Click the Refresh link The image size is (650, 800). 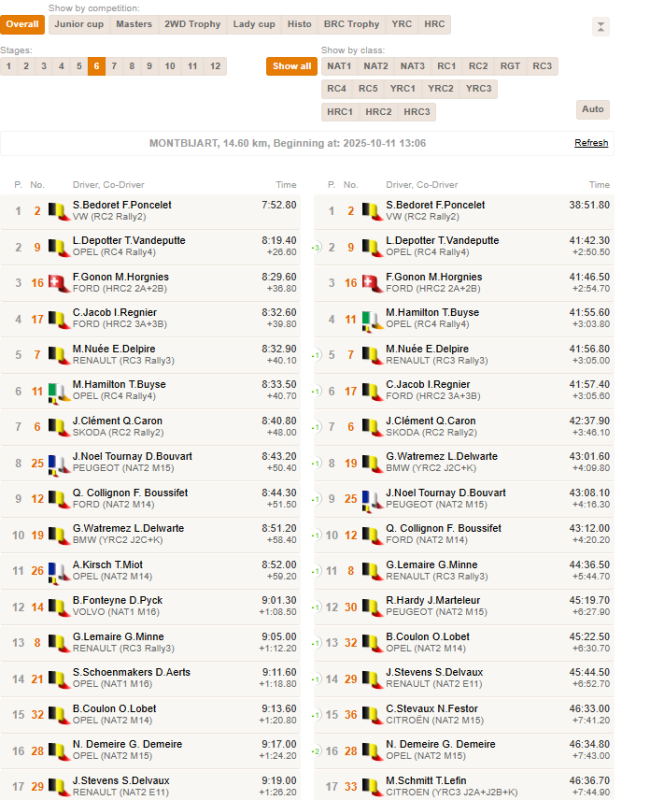(x=590, y=143)
